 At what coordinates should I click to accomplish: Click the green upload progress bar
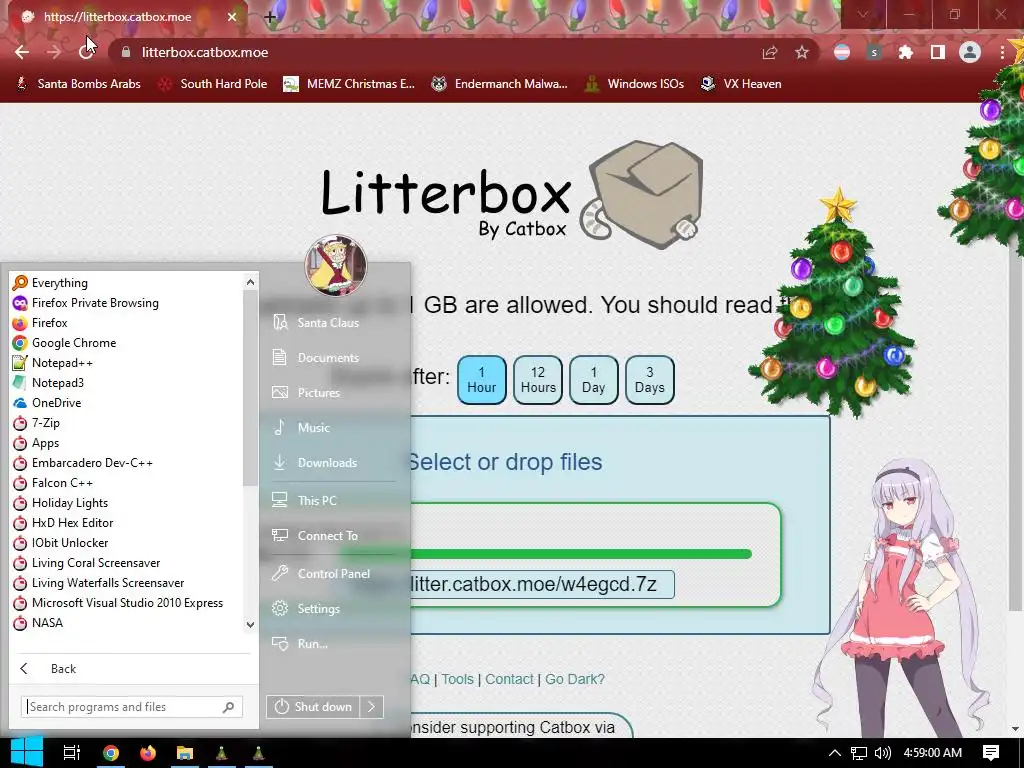(x=581, y=554)
